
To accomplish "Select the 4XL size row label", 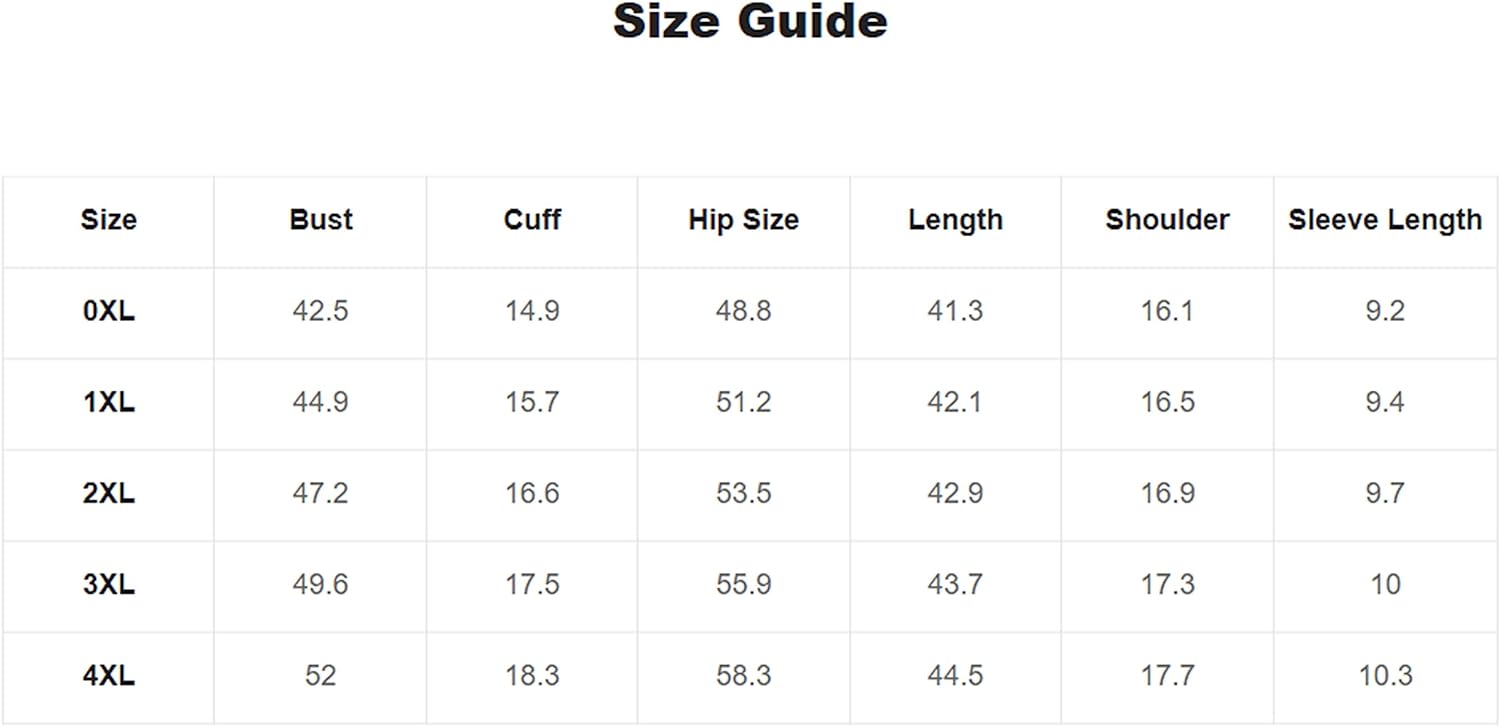I will pos(108,676).
